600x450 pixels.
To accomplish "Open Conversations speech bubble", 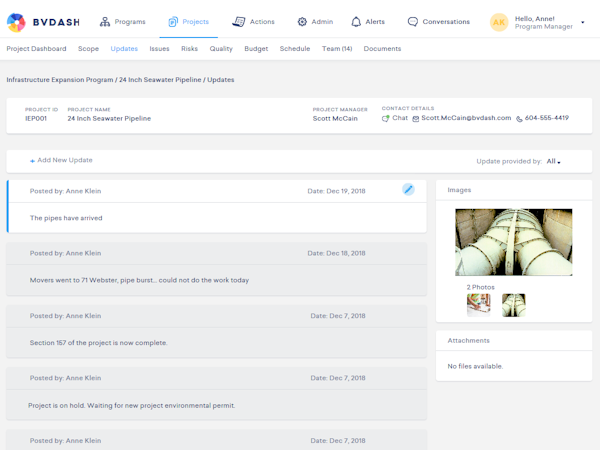I will (413, 22).
